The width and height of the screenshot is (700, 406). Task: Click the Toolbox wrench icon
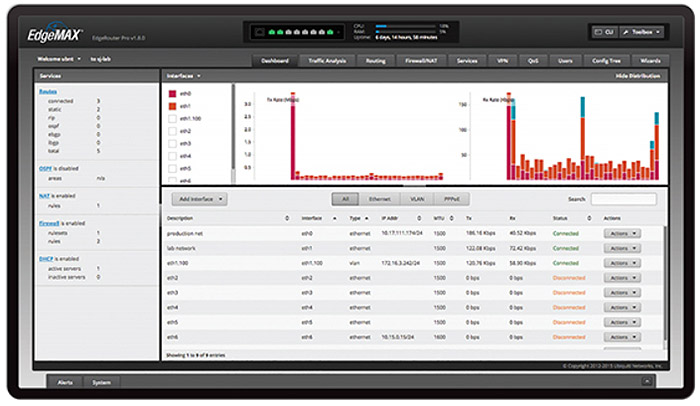coord(626,32)
